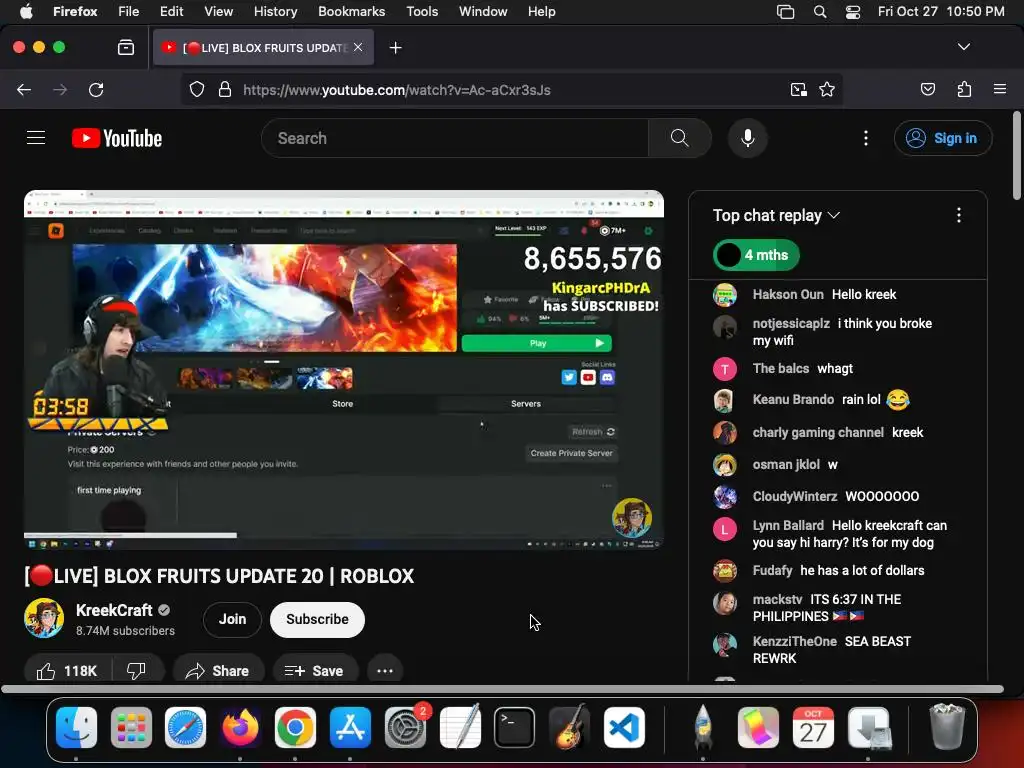Open the Firefox History menu

275,12
